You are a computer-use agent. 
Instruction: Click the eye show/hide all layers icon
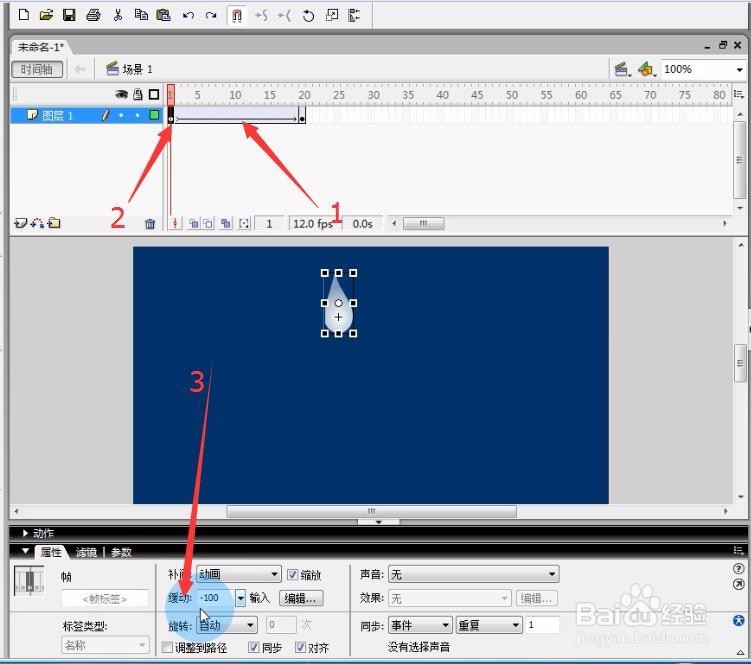[x=122, y=94]
